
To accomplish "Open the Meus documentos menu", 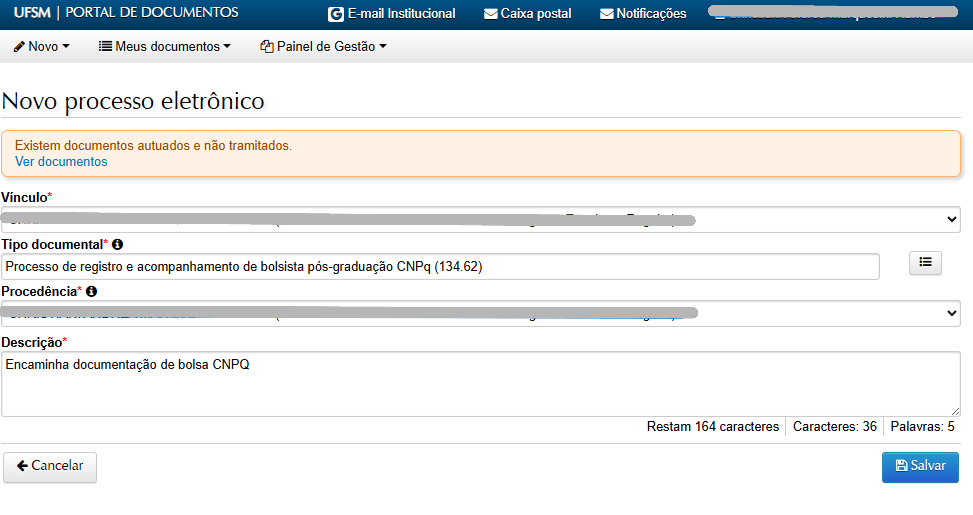I will (165, 46).
